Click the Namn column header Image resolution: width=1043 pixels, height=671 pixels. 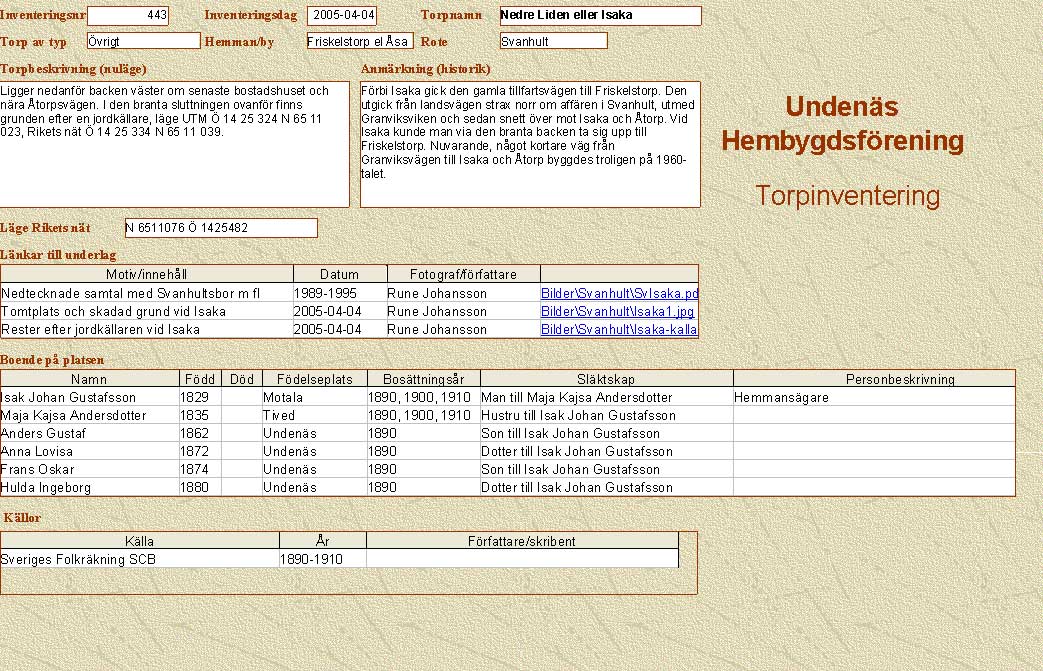click(x=90, y=380)
